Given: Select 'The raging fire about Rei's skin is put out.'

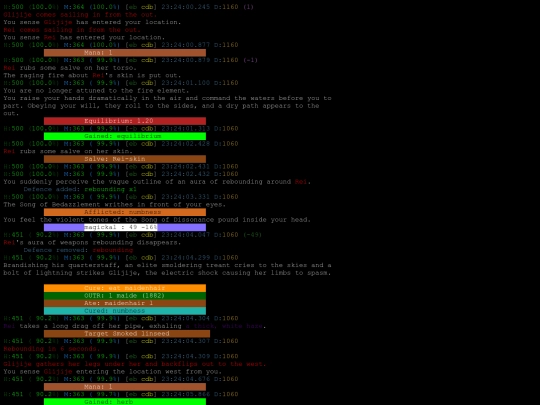Looking at the screenshot, I should tap(92, 75).
